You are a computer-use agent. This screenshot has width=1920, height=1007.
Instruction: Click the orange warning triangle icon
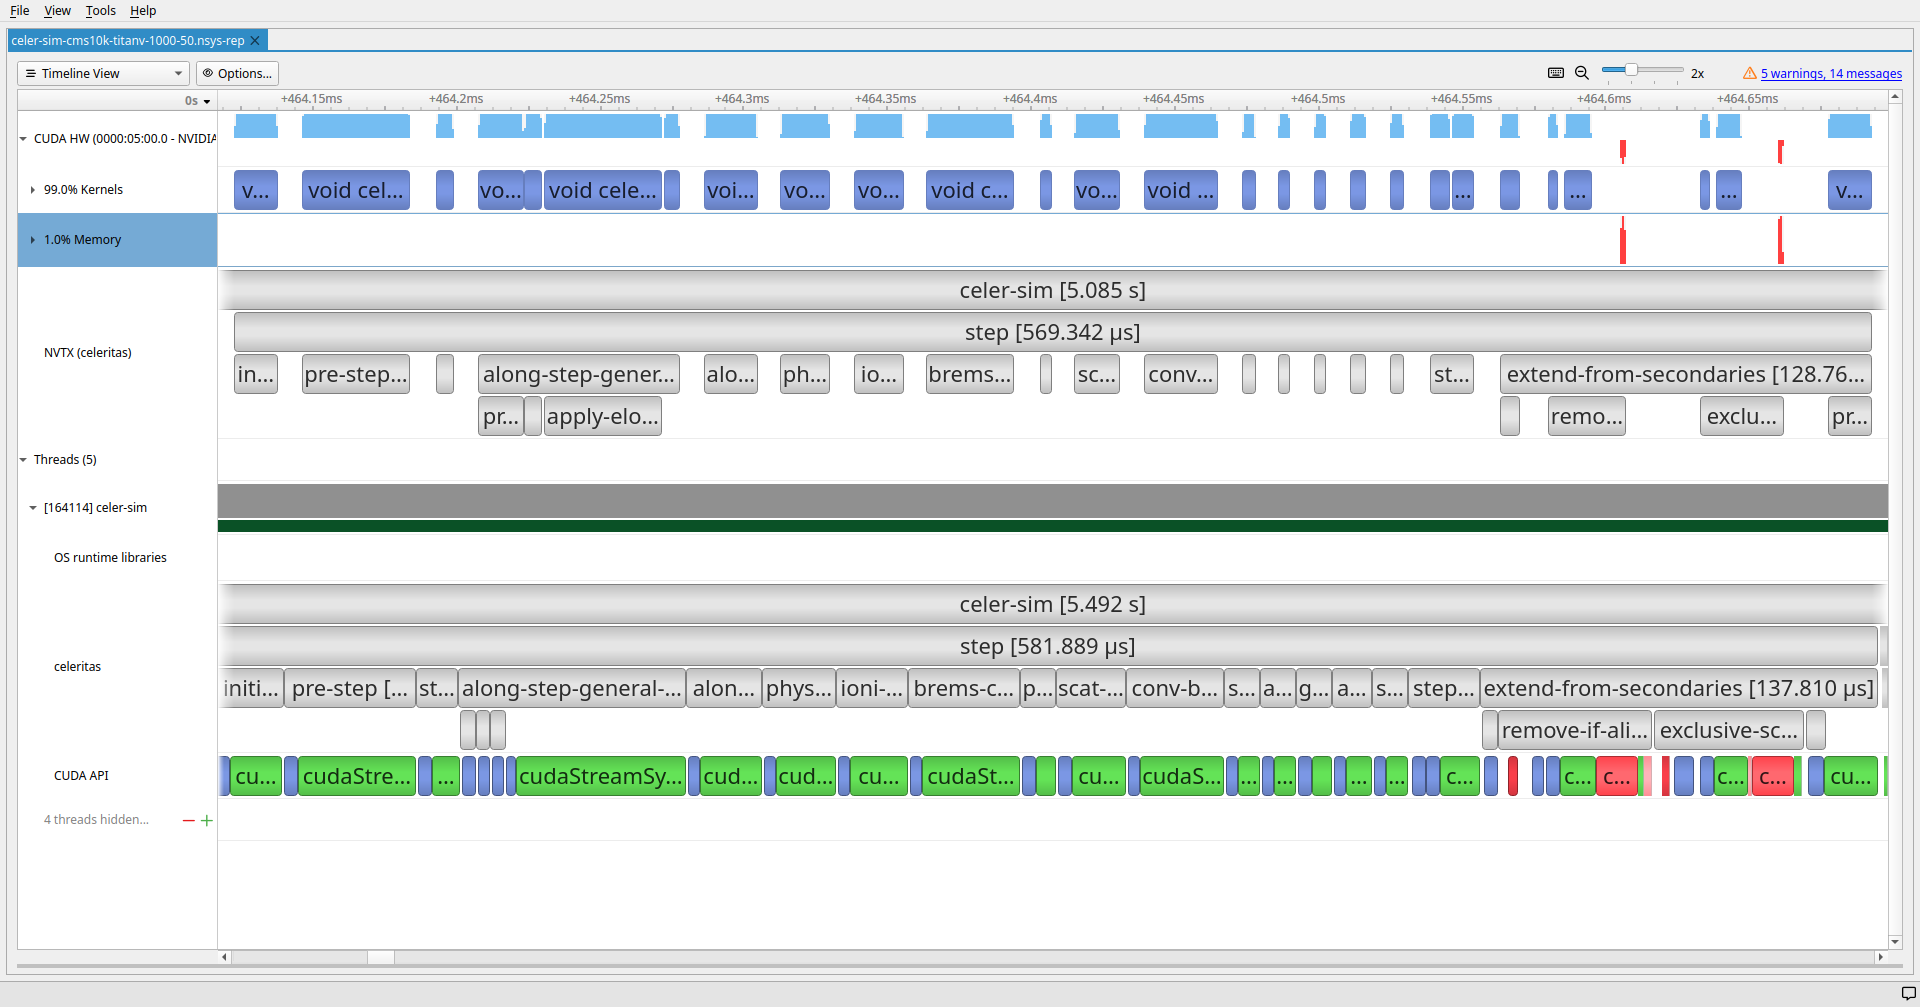[x=1749, y=73]
